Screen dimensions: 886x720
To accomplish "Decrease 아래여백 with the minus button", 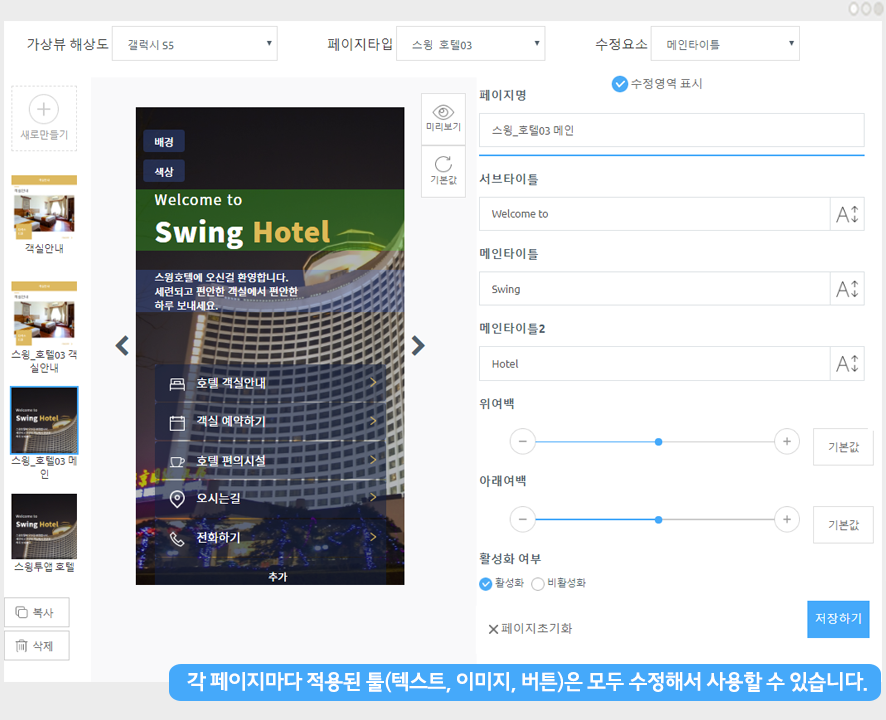I will coord(523,519).
